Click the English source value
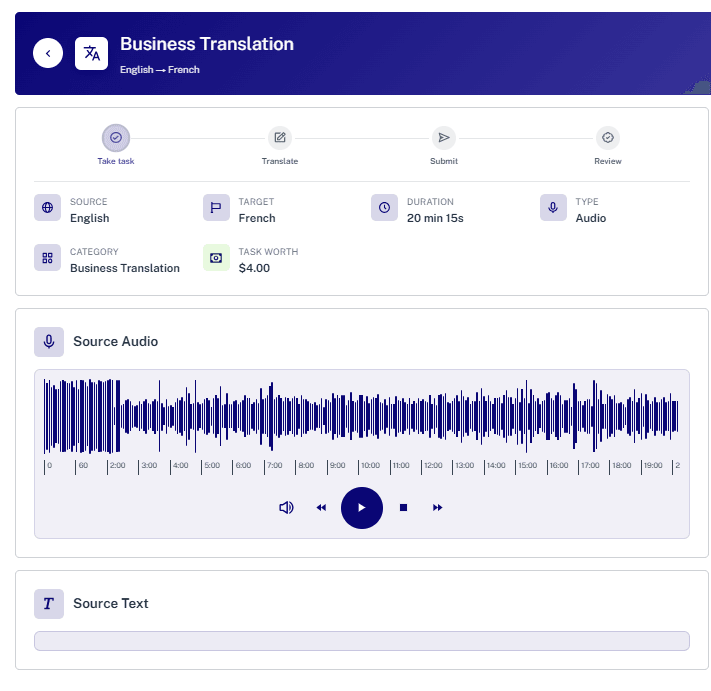711x691 pixels. (89, 218)
